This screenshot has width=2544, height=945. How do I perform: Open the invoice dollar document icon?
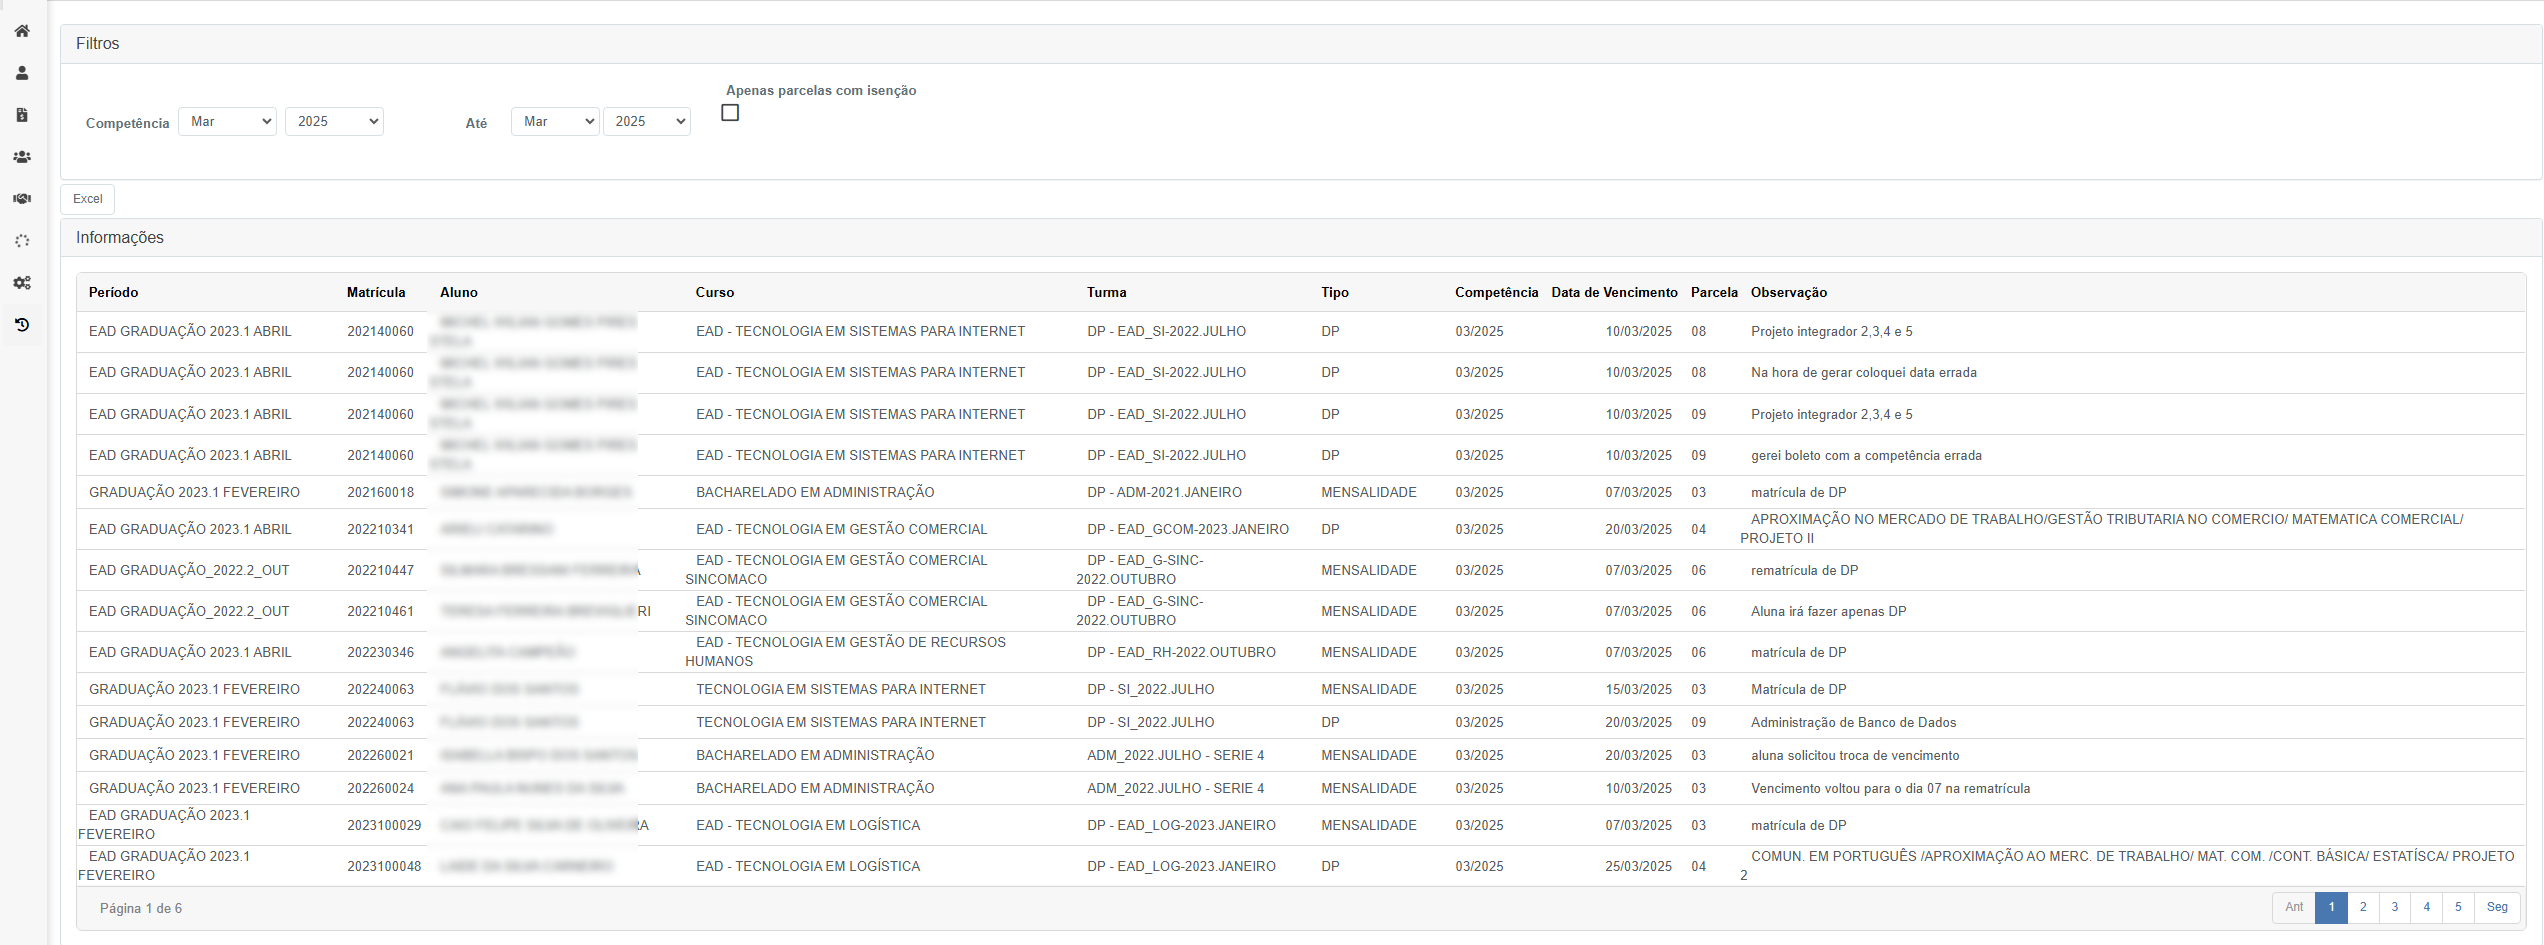22,115
